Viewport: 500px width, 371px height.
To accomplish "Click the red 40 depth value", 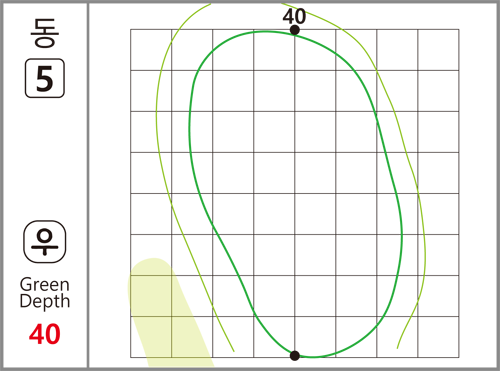I will click(45, 334).
